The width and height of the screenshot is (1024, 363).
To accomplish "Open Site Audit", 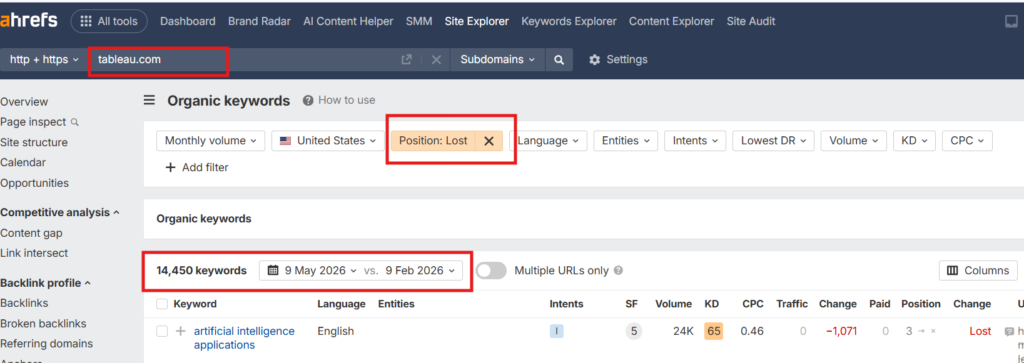I will click(751, 21).
